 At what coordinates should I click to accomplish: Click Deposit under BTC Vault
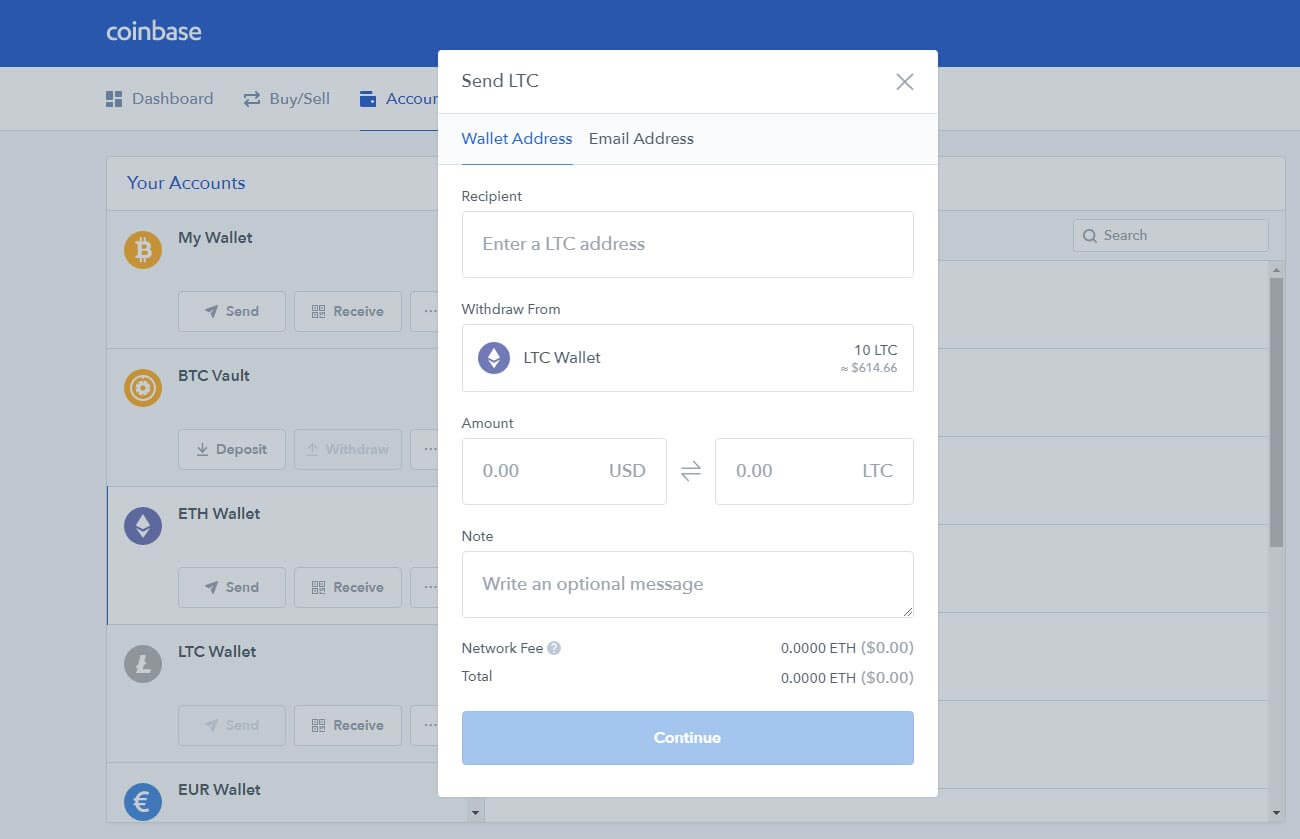tap(232, 450)
